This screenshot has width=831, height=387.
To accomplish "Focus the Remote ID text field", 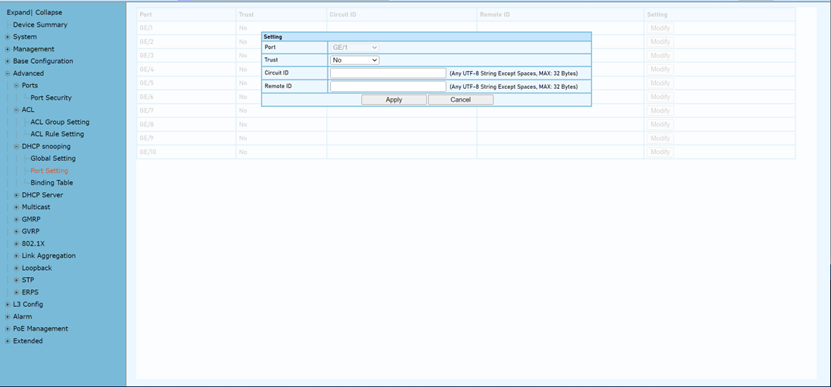I will pos(388,86).
